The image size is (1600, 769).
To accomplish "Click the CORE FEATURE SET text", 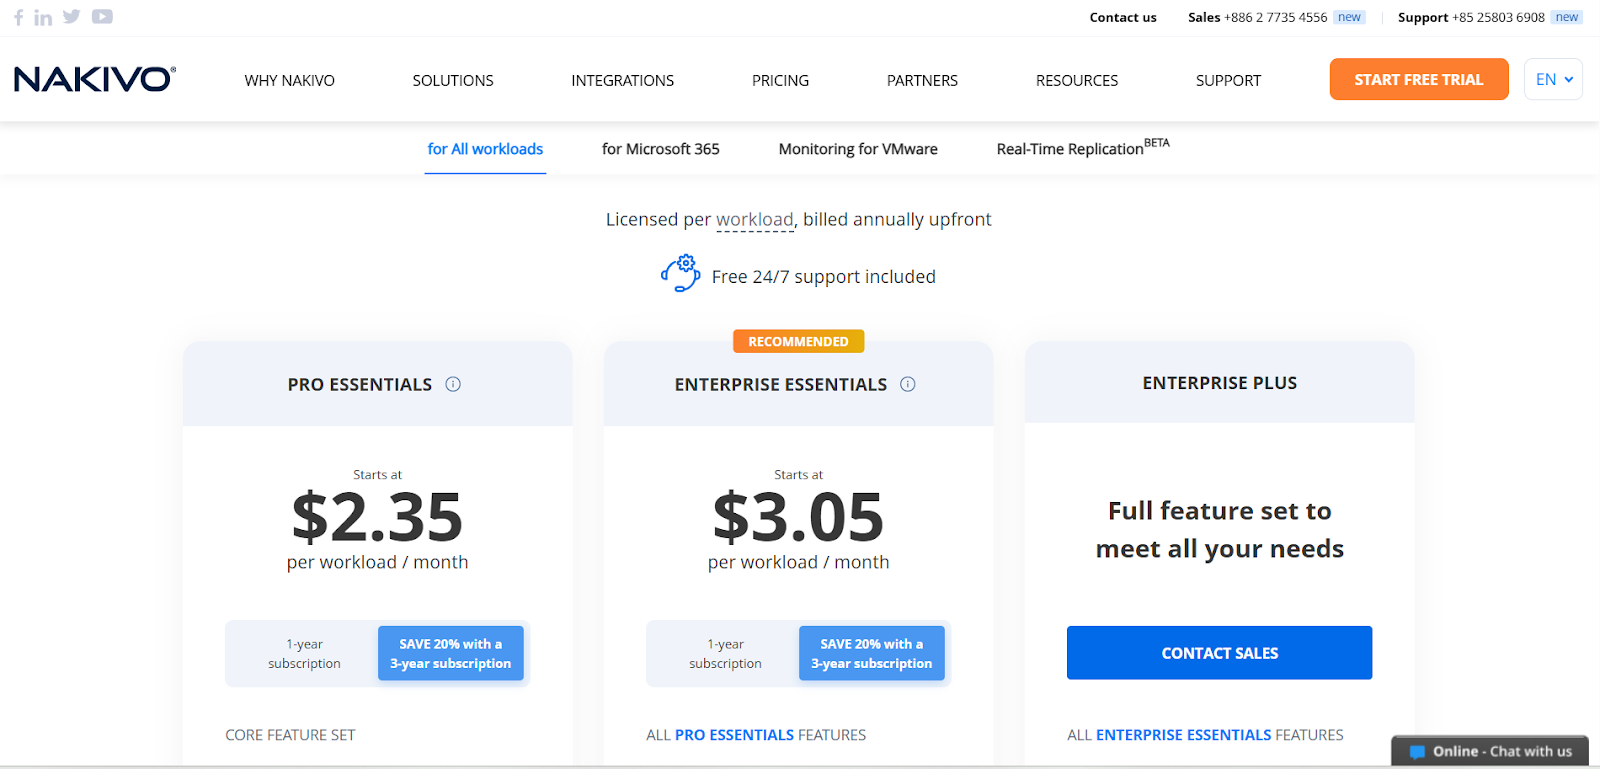I will tap(290, 735).
